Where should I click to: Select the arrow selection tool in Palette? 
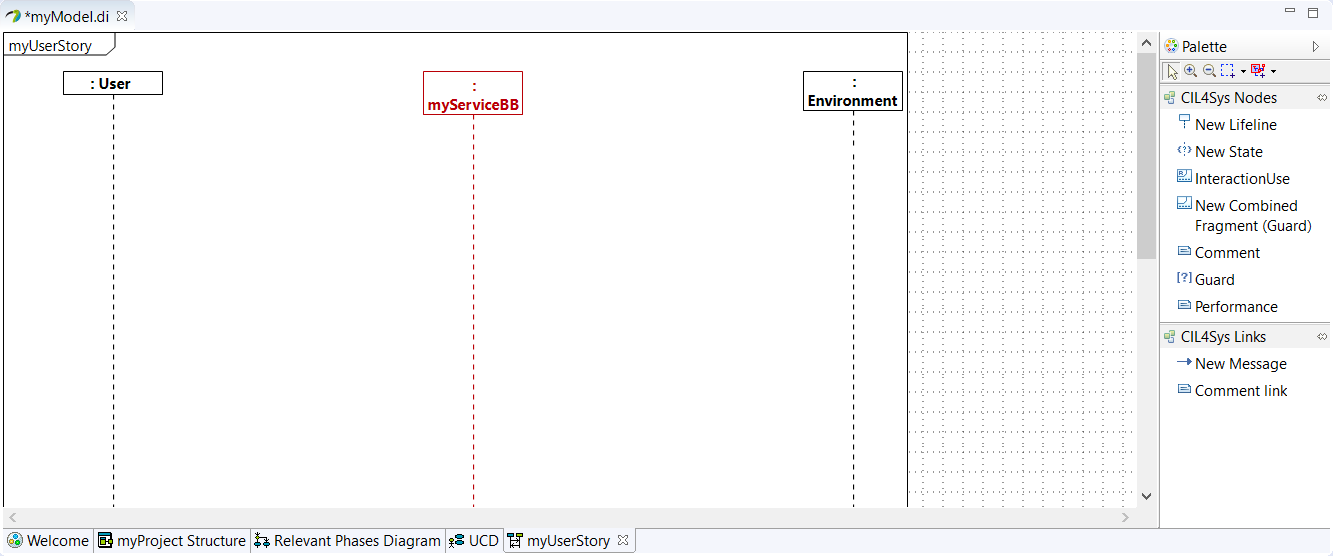point(1173,71)
